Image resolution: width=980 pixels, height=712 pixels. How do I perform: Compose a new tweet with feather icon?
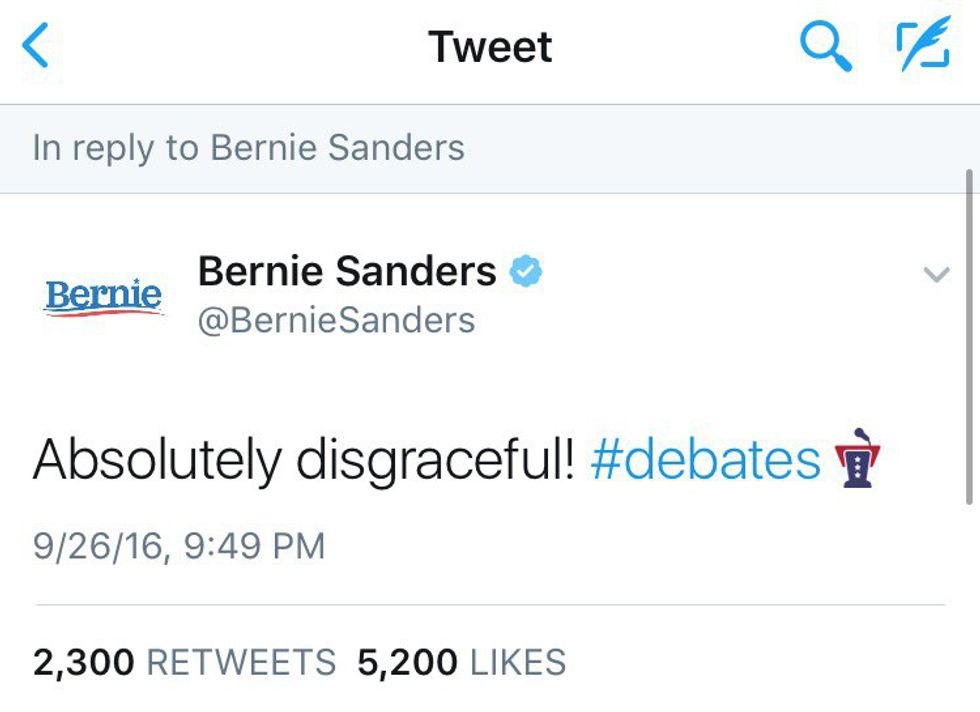point(921,47)
